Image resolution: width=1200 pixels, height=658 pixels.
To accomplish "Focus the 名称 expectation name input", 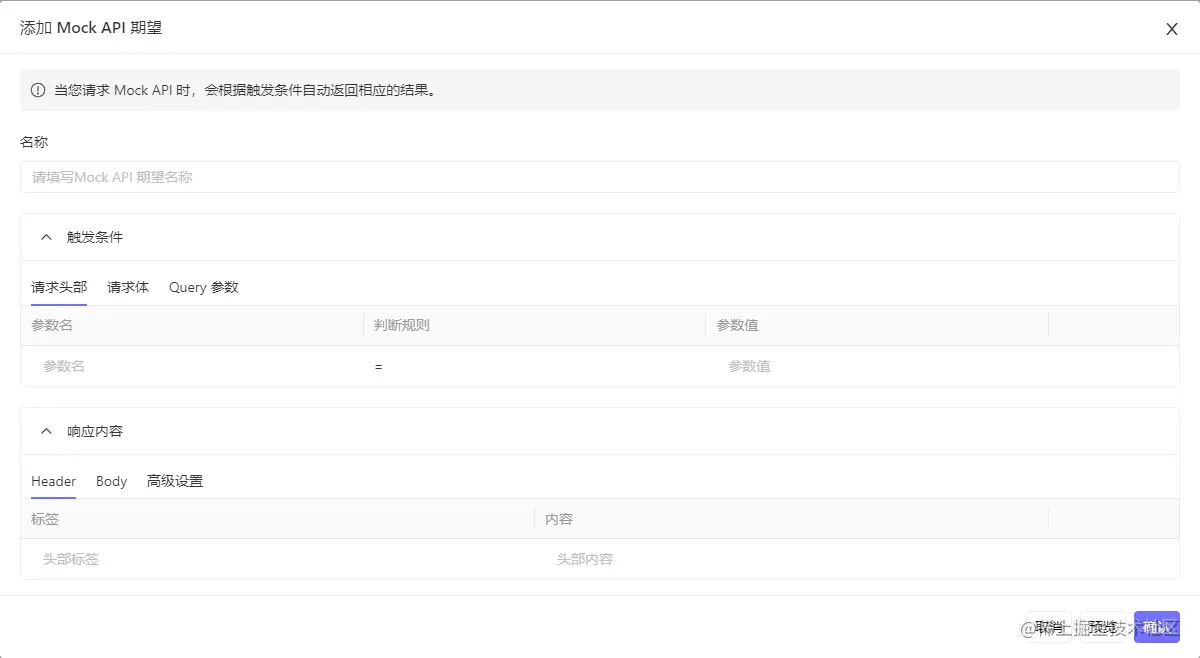I will 600,177.
